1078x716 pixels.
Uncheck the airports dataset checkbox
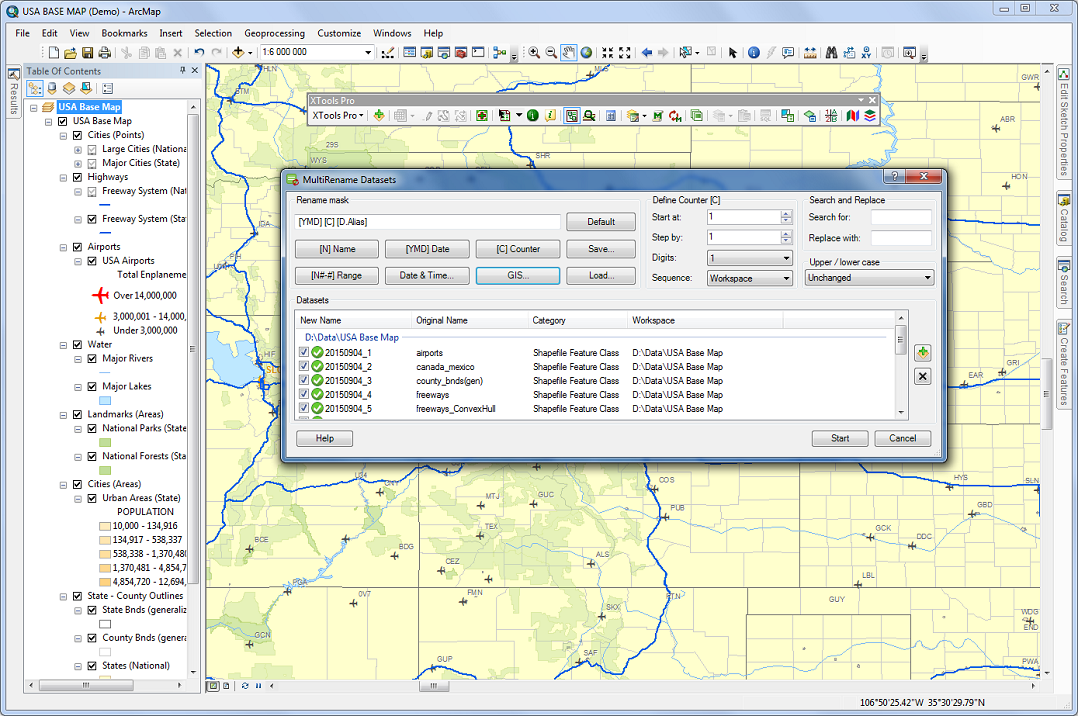[x=304, y=352]
